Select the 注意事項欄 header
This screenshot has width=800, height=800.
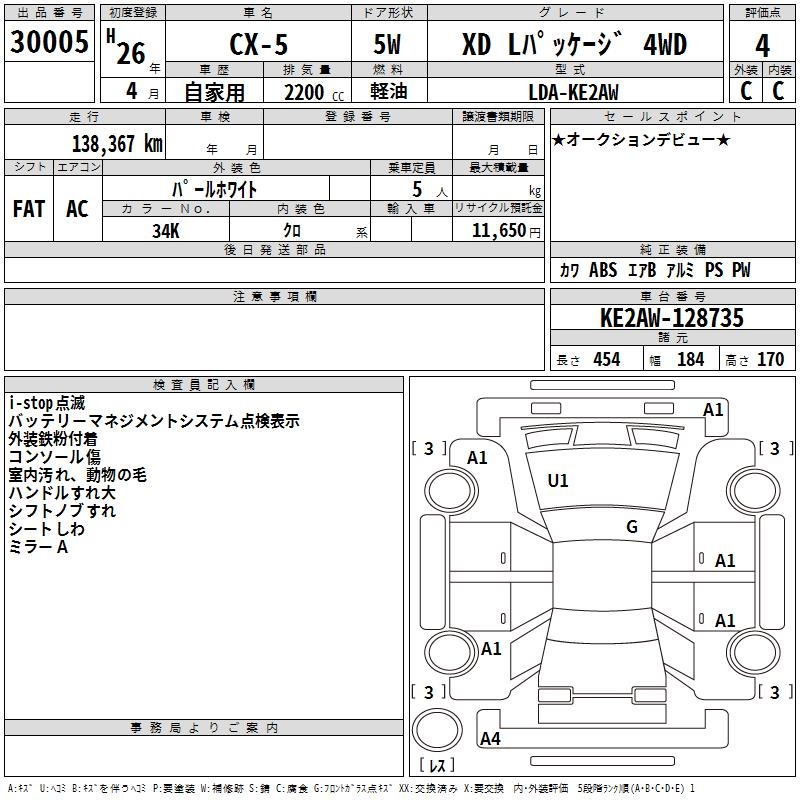point(275,296)
